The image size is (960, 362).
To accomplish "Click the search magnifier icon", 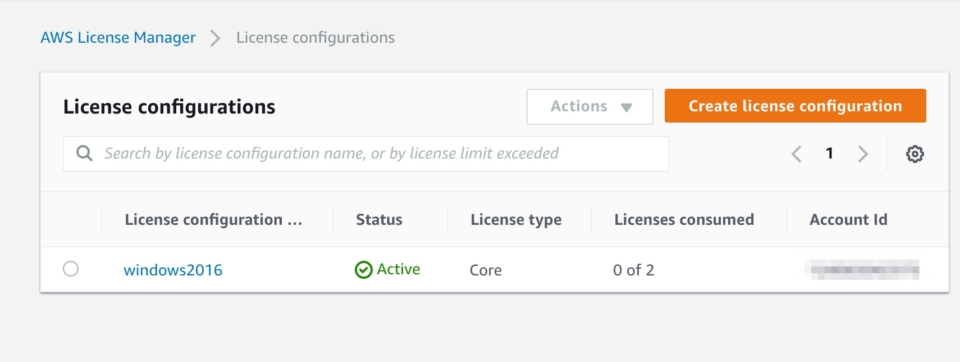I will 84,153.
